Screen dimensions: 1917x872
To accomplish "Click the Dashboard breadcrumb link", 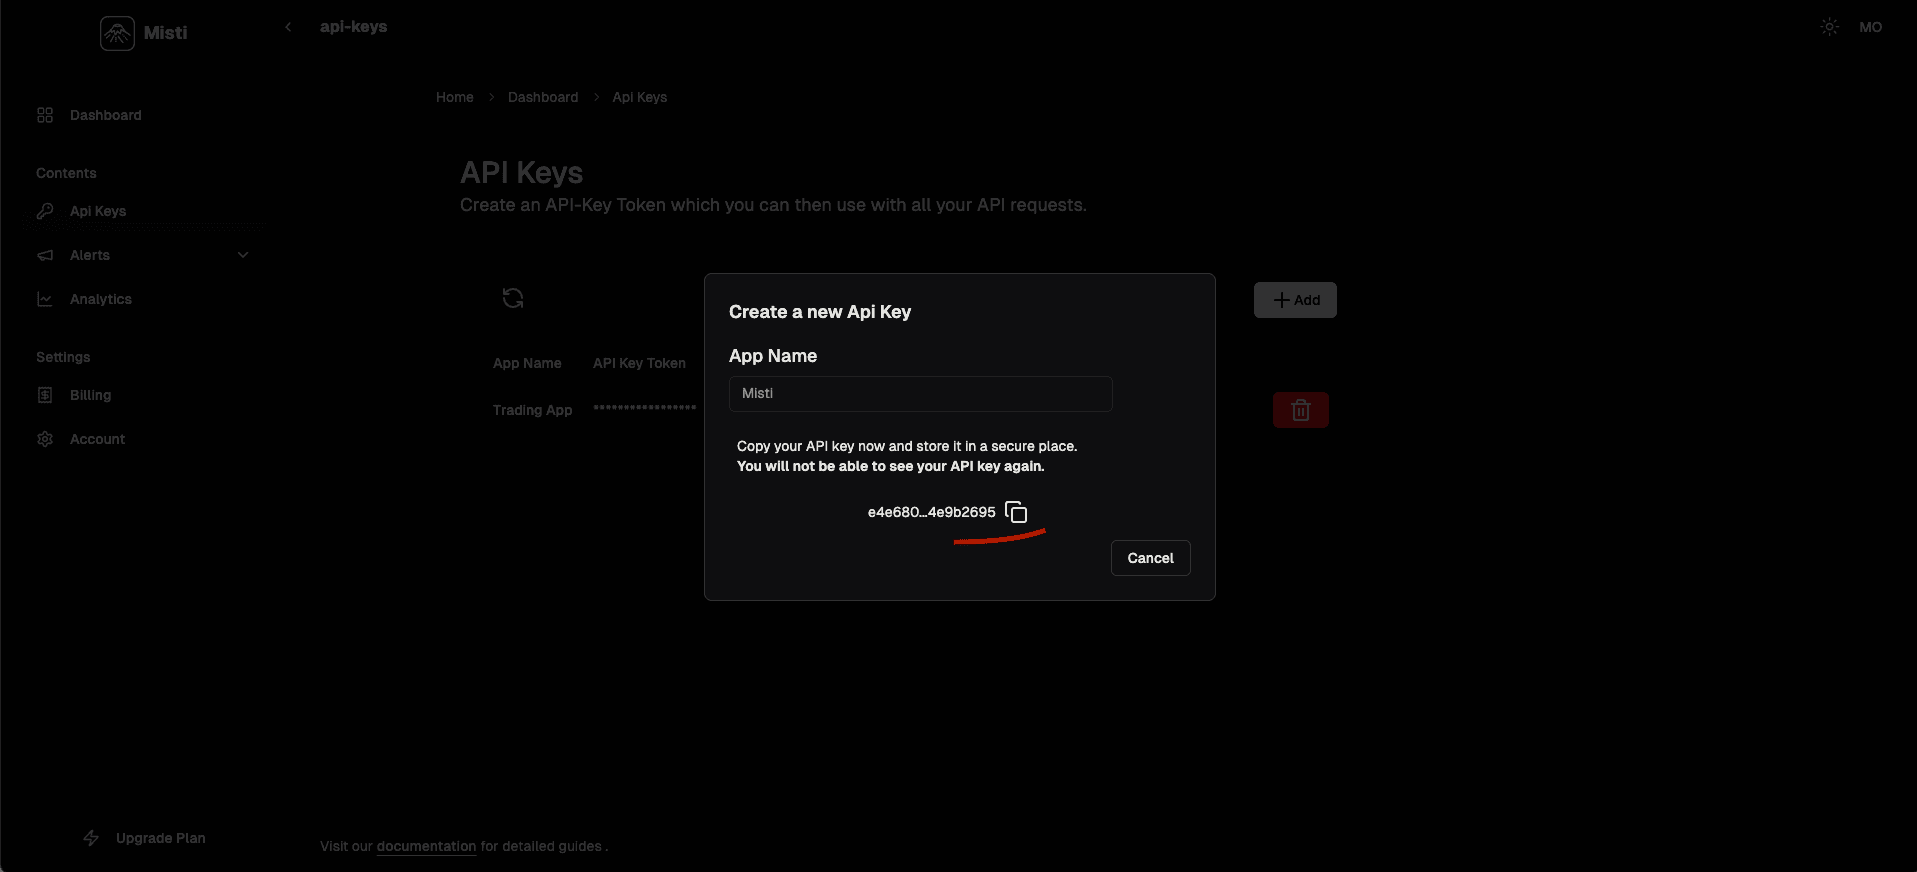I will pos(542,97).
